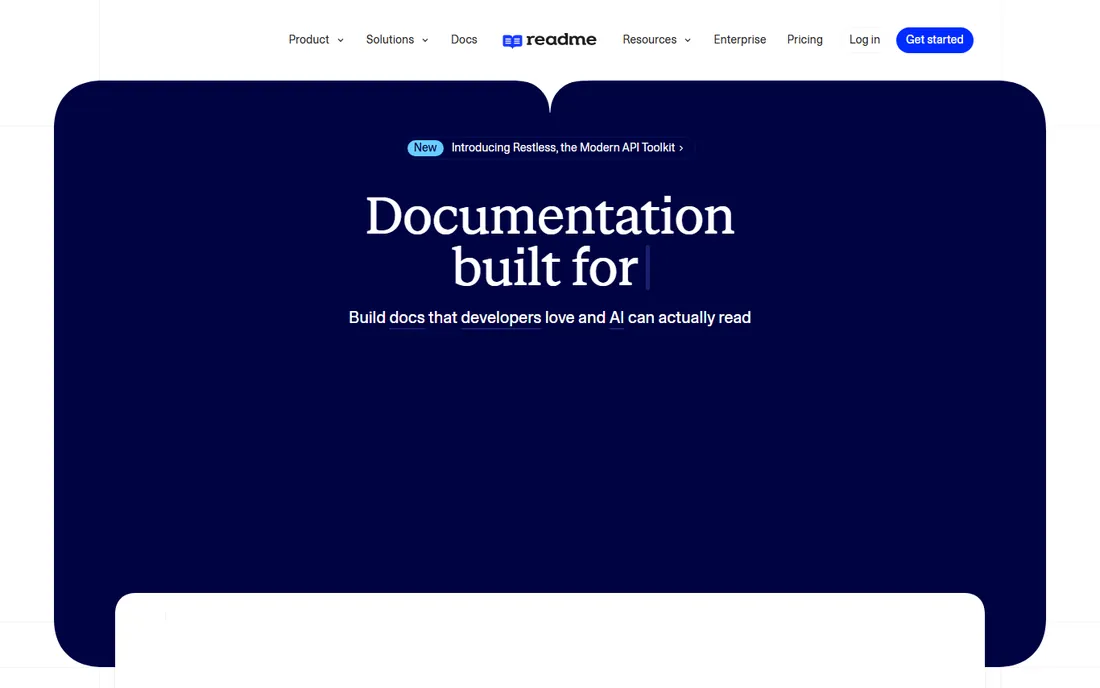Viewport: 1100px width, 688px height.
Task: Go to the Docs page
Action: point(464,40)
